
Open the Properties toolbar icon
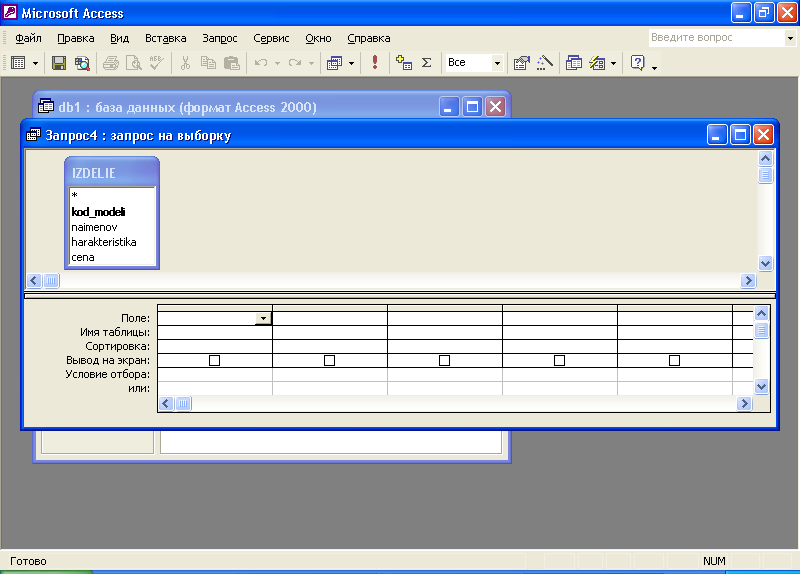pyautogui.click(x=521, y=63)
